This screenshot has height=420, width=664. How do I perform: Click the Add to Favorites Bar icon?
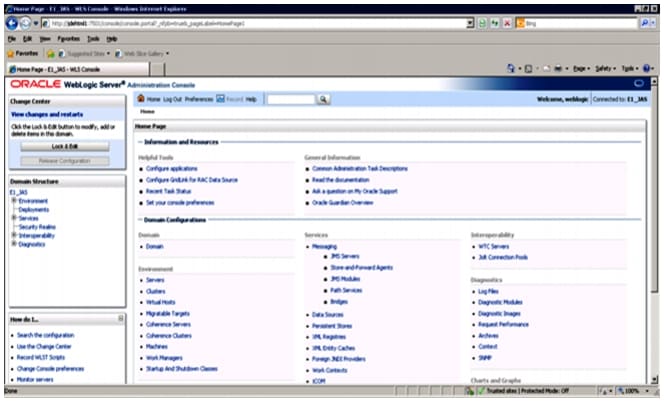[x=50, y=54]
